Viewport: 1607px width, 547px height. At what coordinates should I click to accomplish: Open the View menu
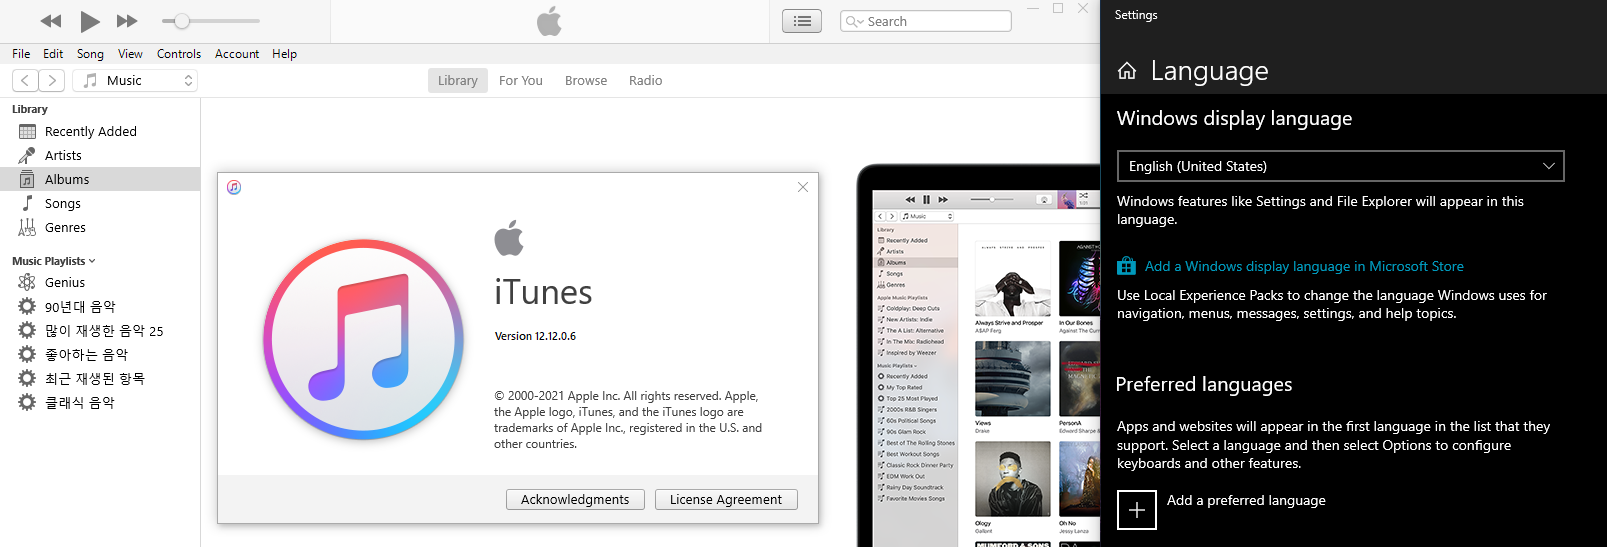point(130,54)
